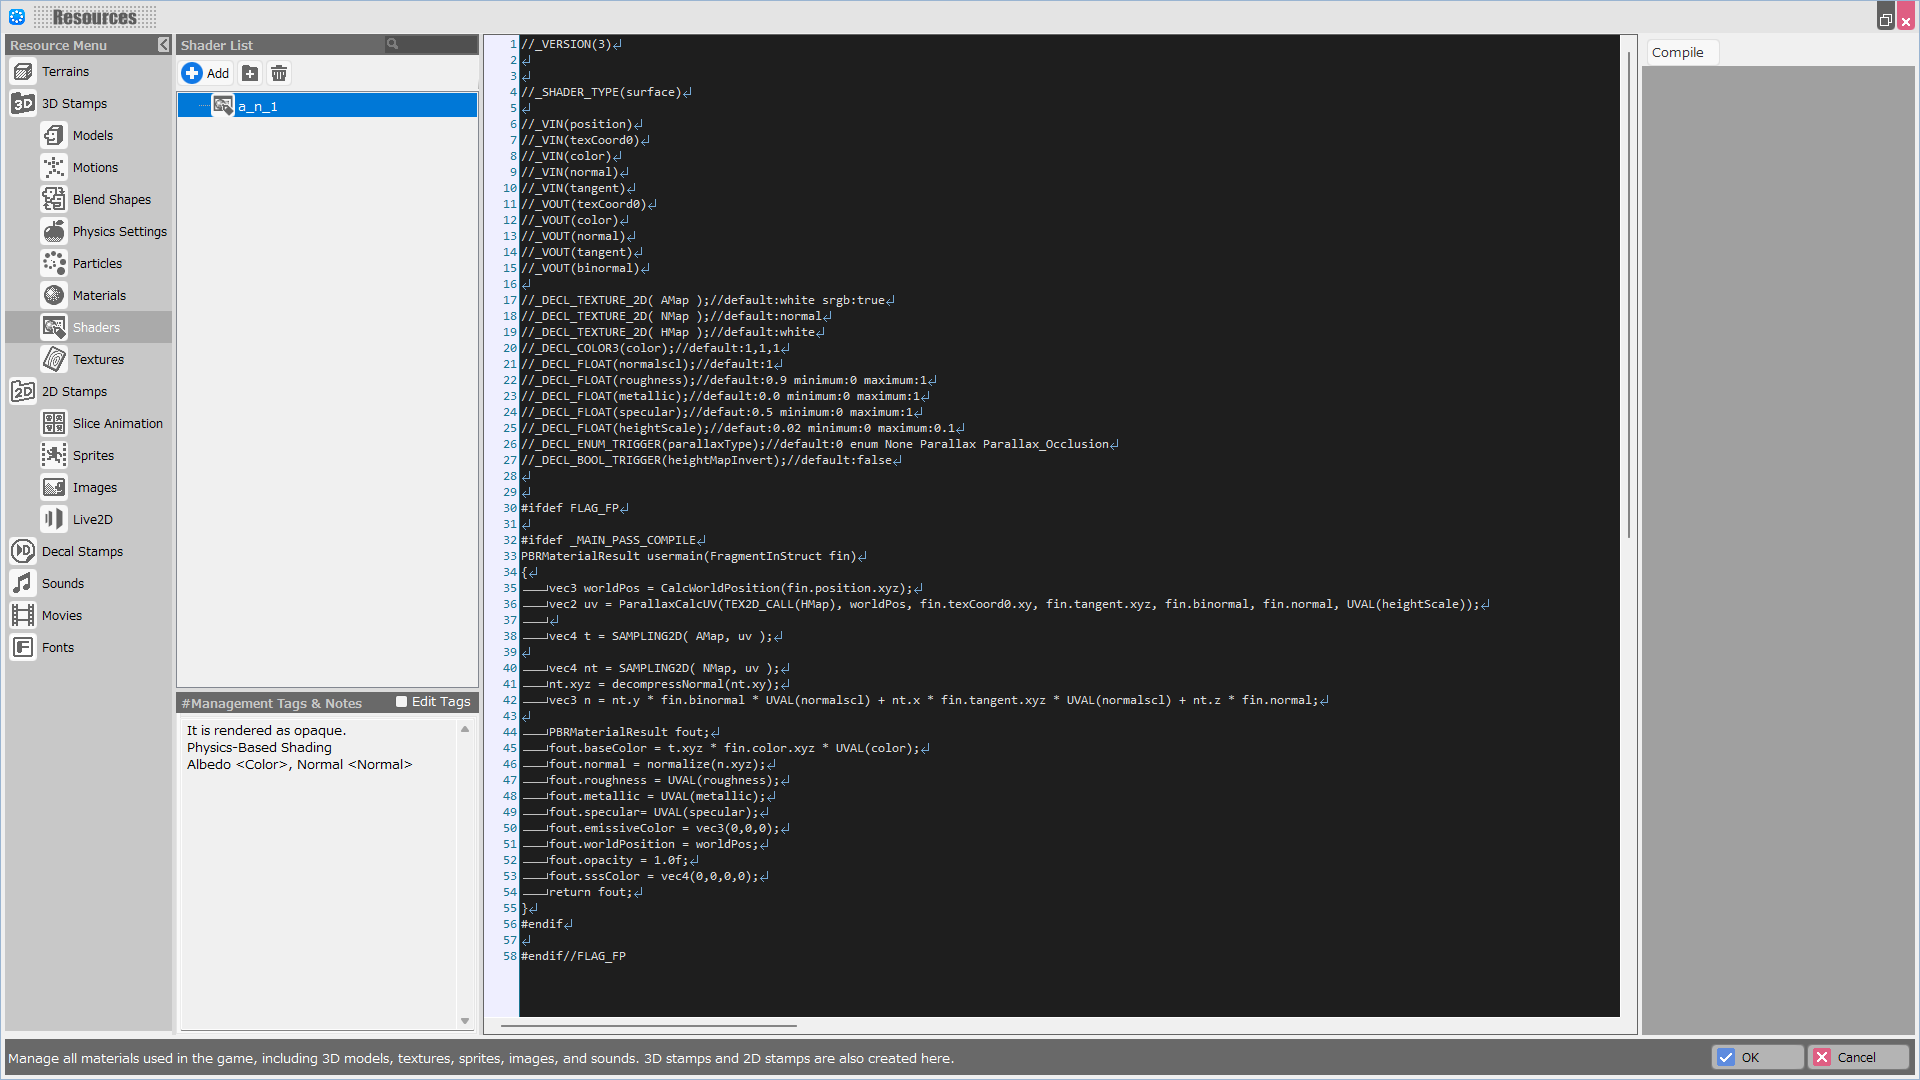Click the code editor horizontal scrollbar
1920x1080 pixels.
click(648, 1025)
